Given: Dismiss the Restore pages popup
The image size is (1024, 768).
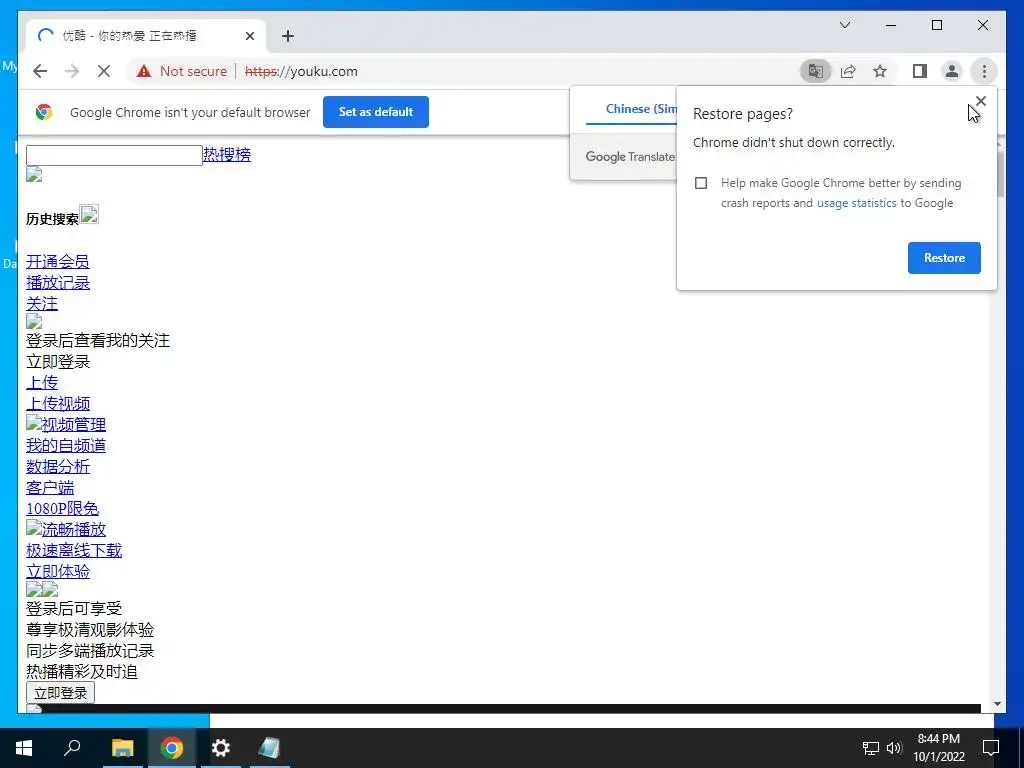Looking at the screenshot, I should click(x=980, y=101).
